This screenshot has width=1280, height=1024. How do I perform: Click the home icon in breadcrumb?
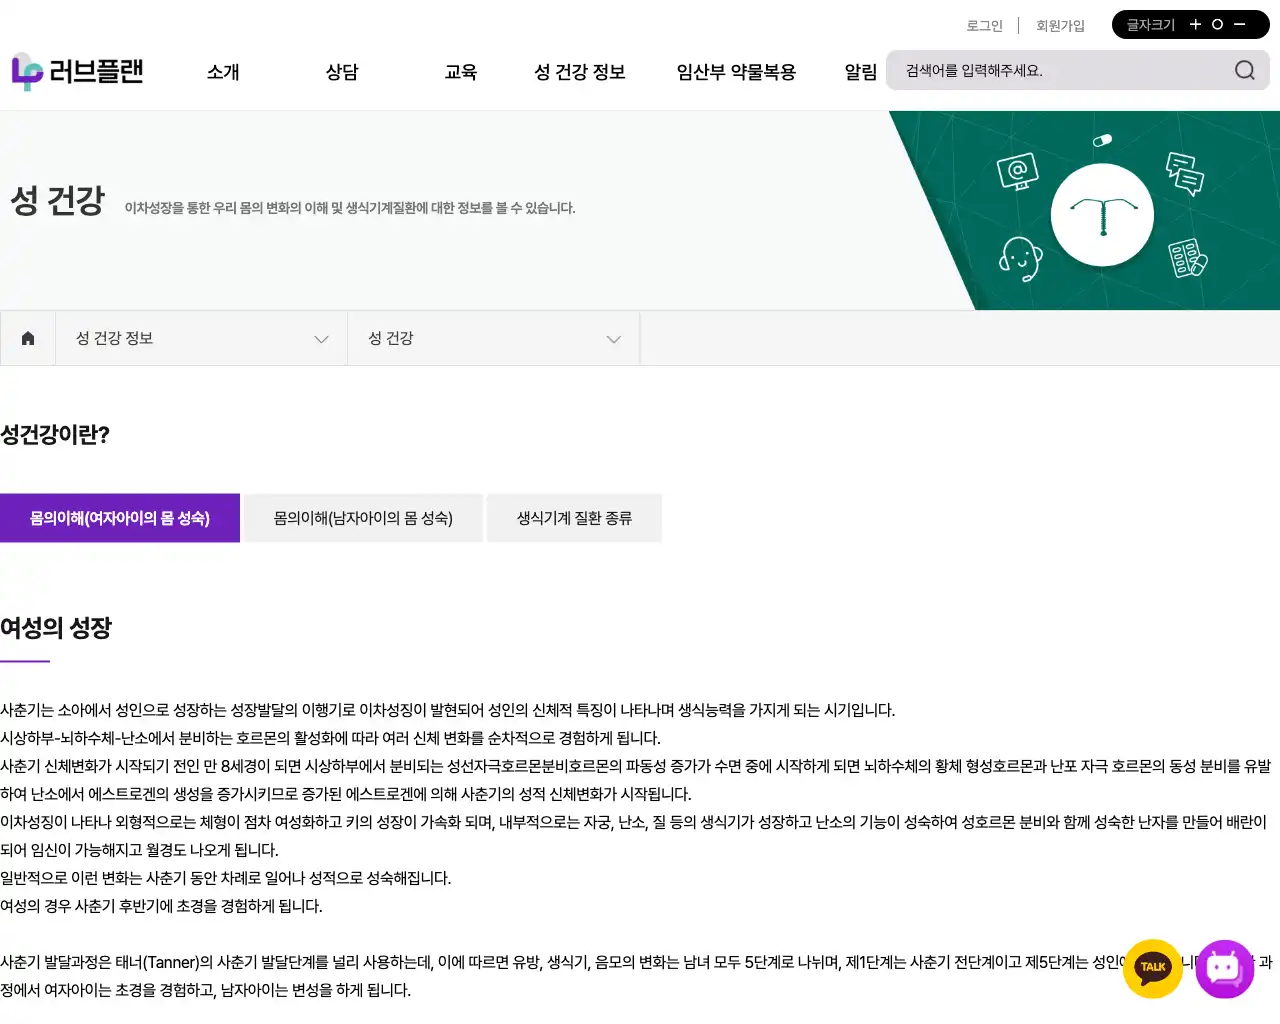(28, 338)
